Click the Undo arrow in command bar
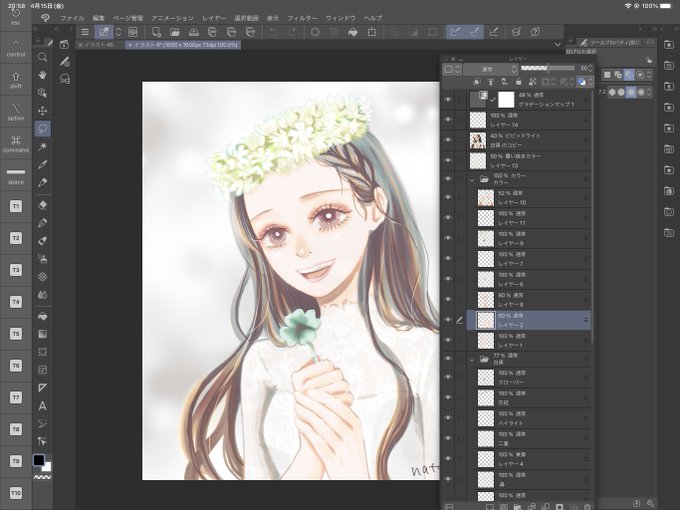This screenshot has height=510, width=680. (x=273, y=32)
